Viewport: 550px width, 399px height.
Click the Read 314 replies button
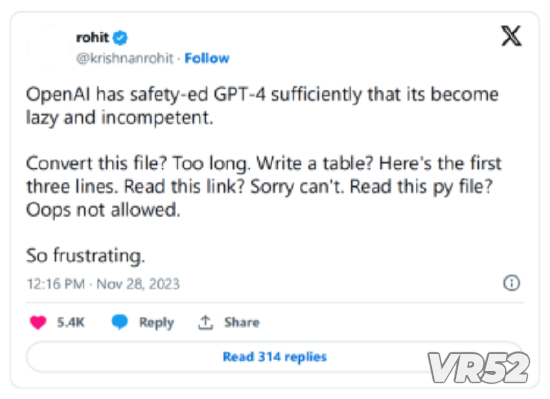(275, 357)
